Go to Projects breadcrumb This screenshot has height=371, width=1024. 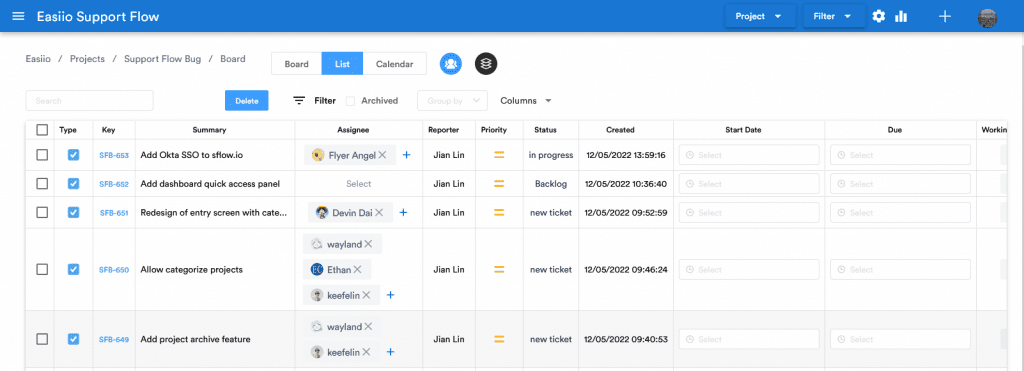[x=88, y=59]
